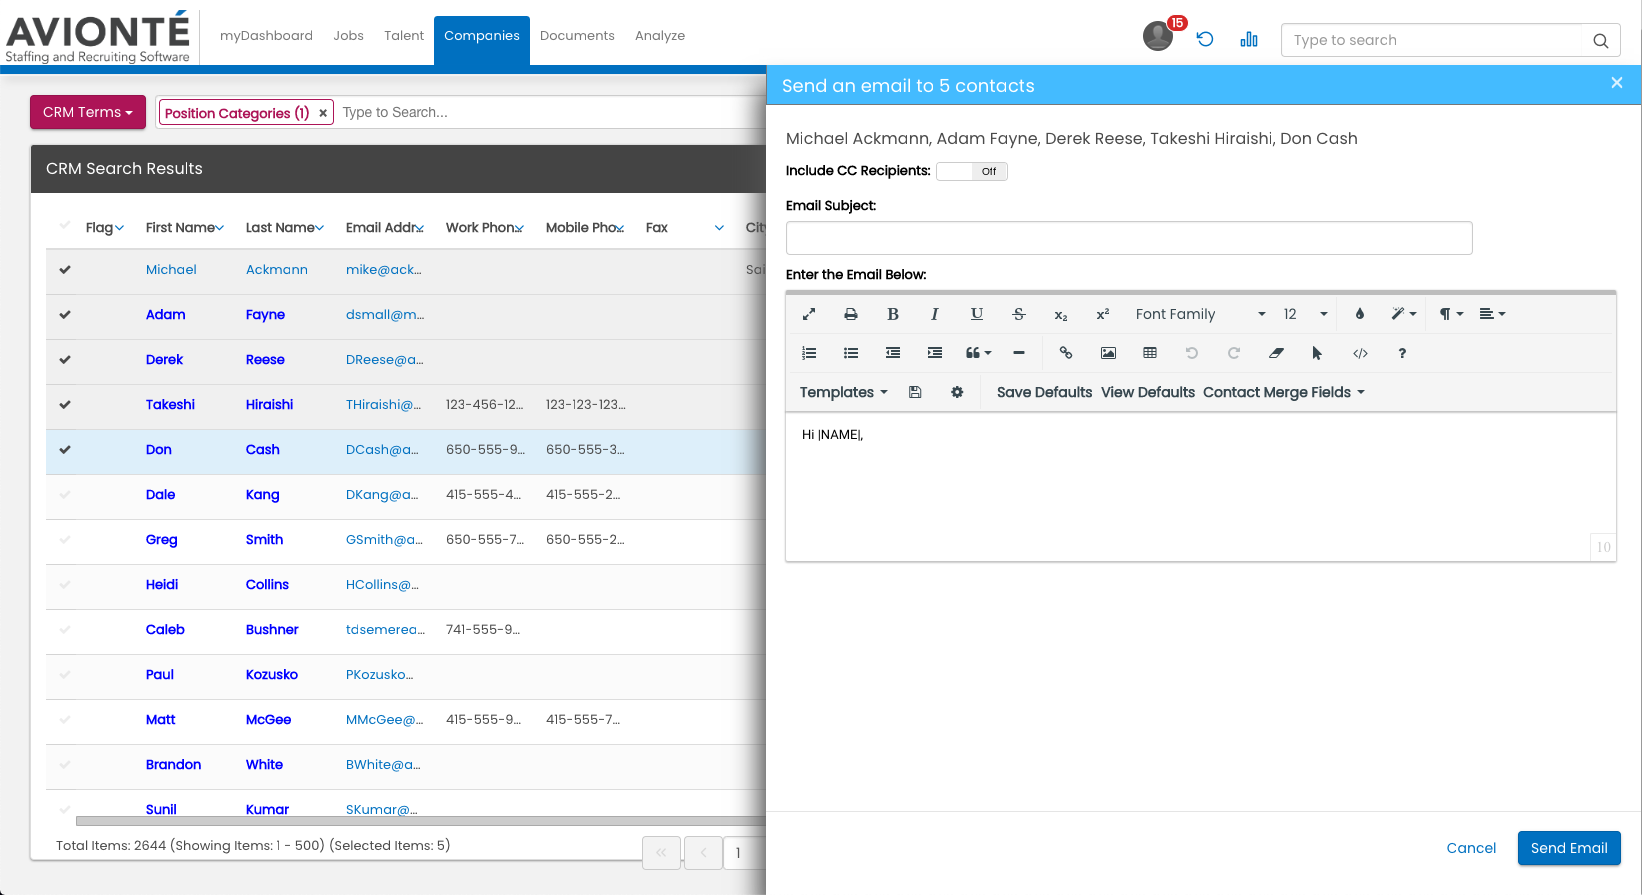Viewport: 1642px width, 895px height.
Task: Open the Font Family dropdown
Action: point(1200,314)
